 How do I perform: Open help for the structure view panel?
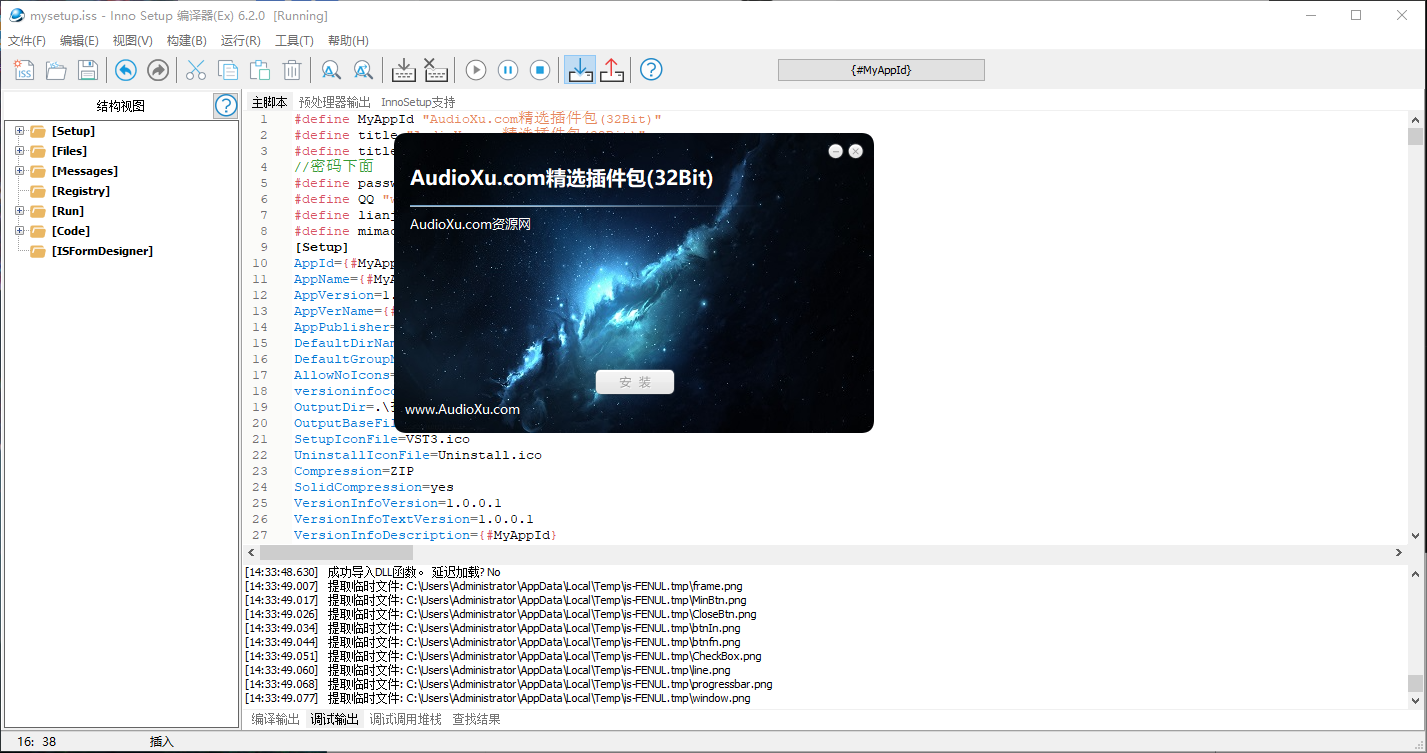tap(225, 105)
